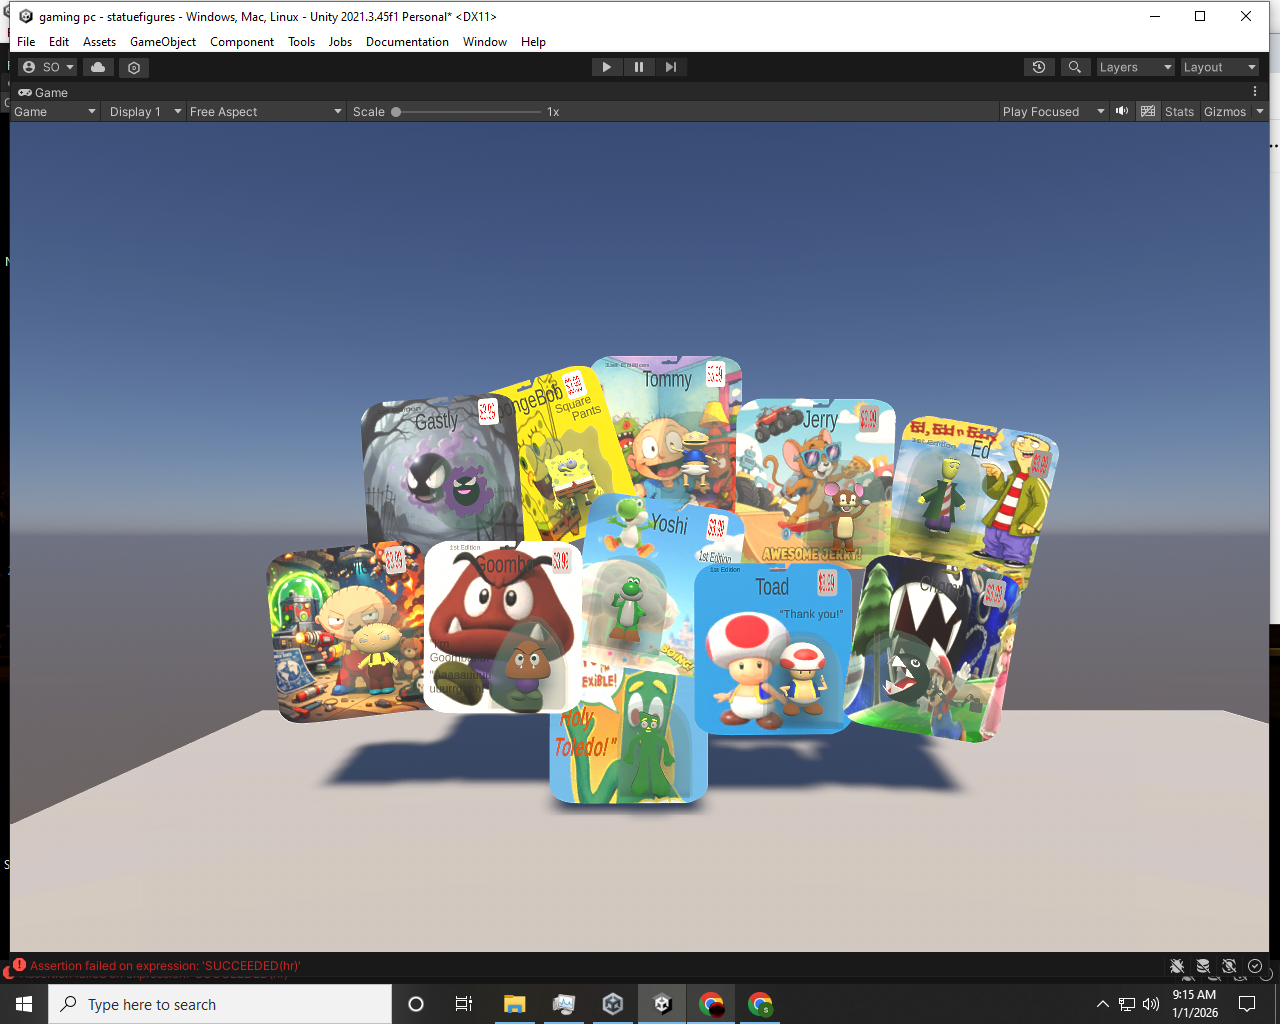
Task: Click the Jerry card in Game view
Action: click(815, 483)
